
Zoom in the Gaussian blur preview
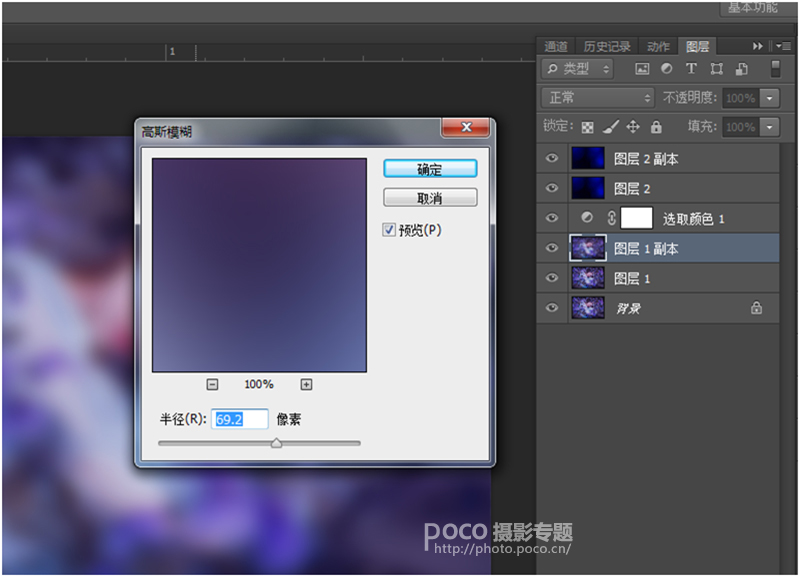point(306,385)
